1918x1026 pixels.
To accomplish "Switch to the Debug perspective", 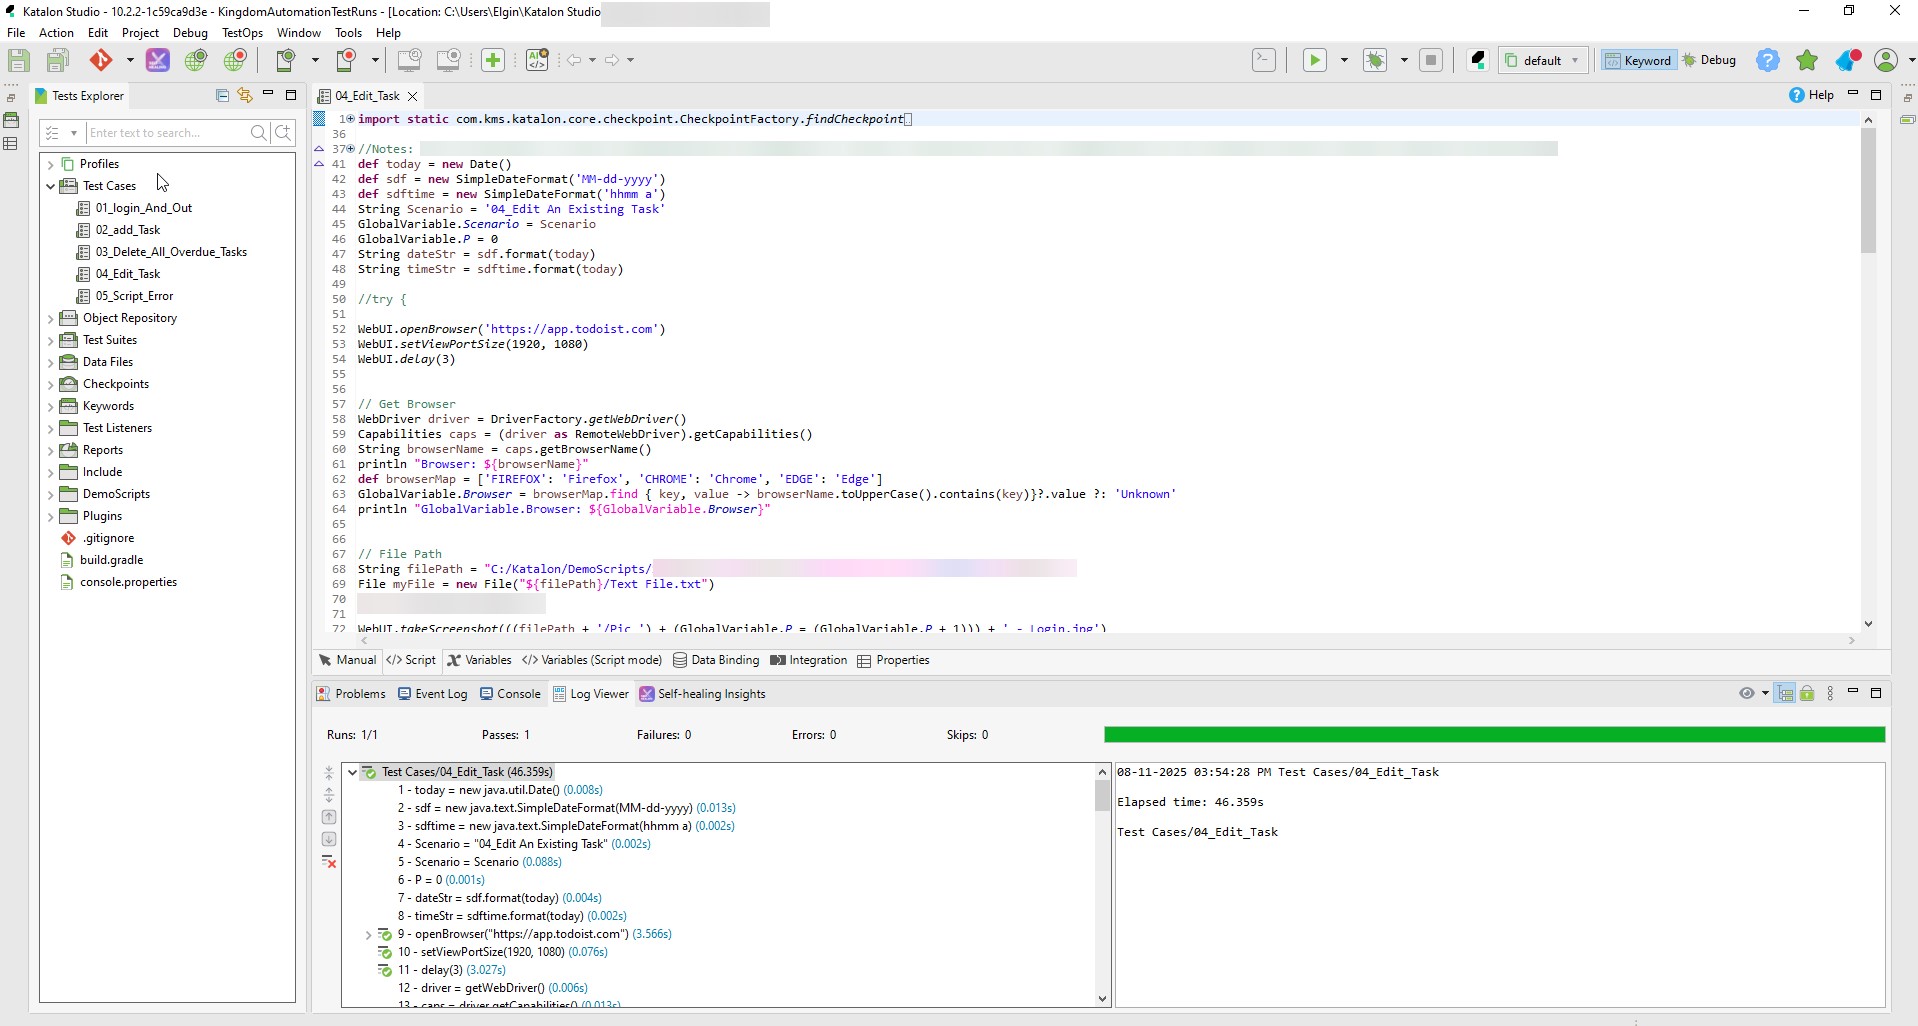I will [1709, 60].
